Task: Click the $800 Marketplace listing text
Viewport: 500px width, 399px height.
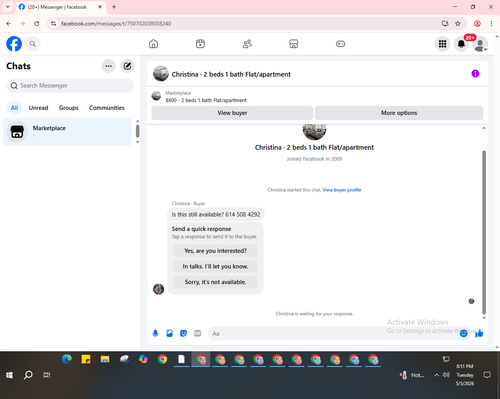Action: pyautogui.click(x=206, y=100)
